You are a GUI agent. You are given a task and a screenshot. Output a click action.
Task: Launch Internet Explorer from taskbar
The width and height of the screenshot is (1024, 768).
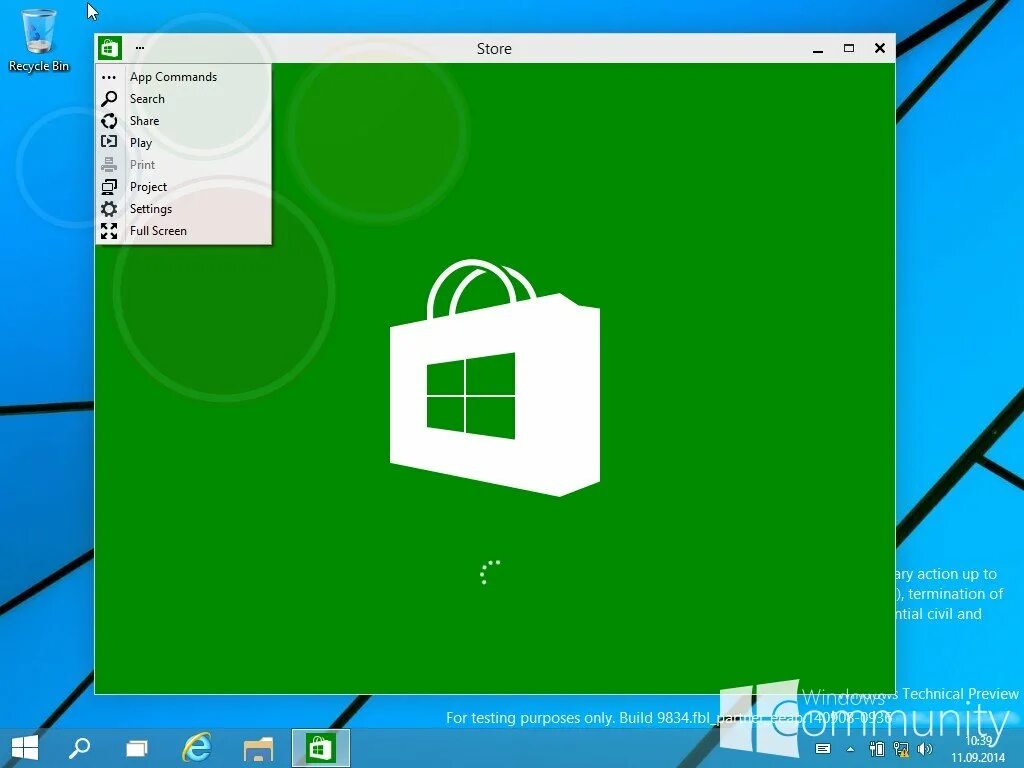[x=197, y=748]
